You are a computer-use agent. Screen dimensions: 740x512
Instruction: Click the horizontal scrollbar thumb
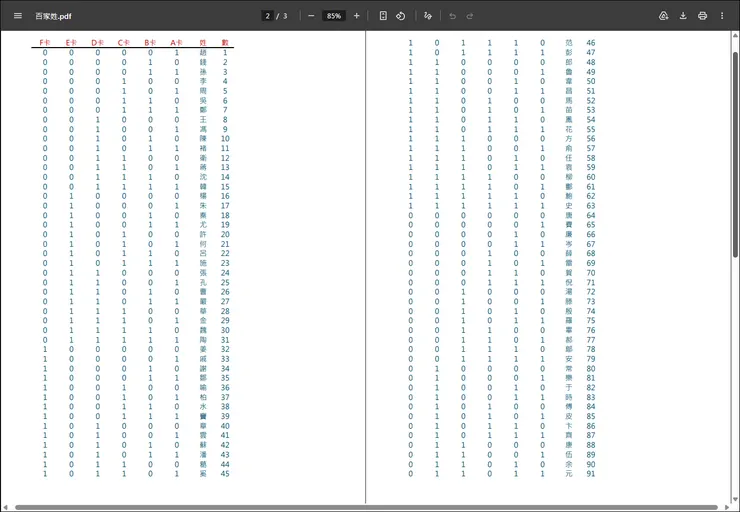click(x=366, y=508)
